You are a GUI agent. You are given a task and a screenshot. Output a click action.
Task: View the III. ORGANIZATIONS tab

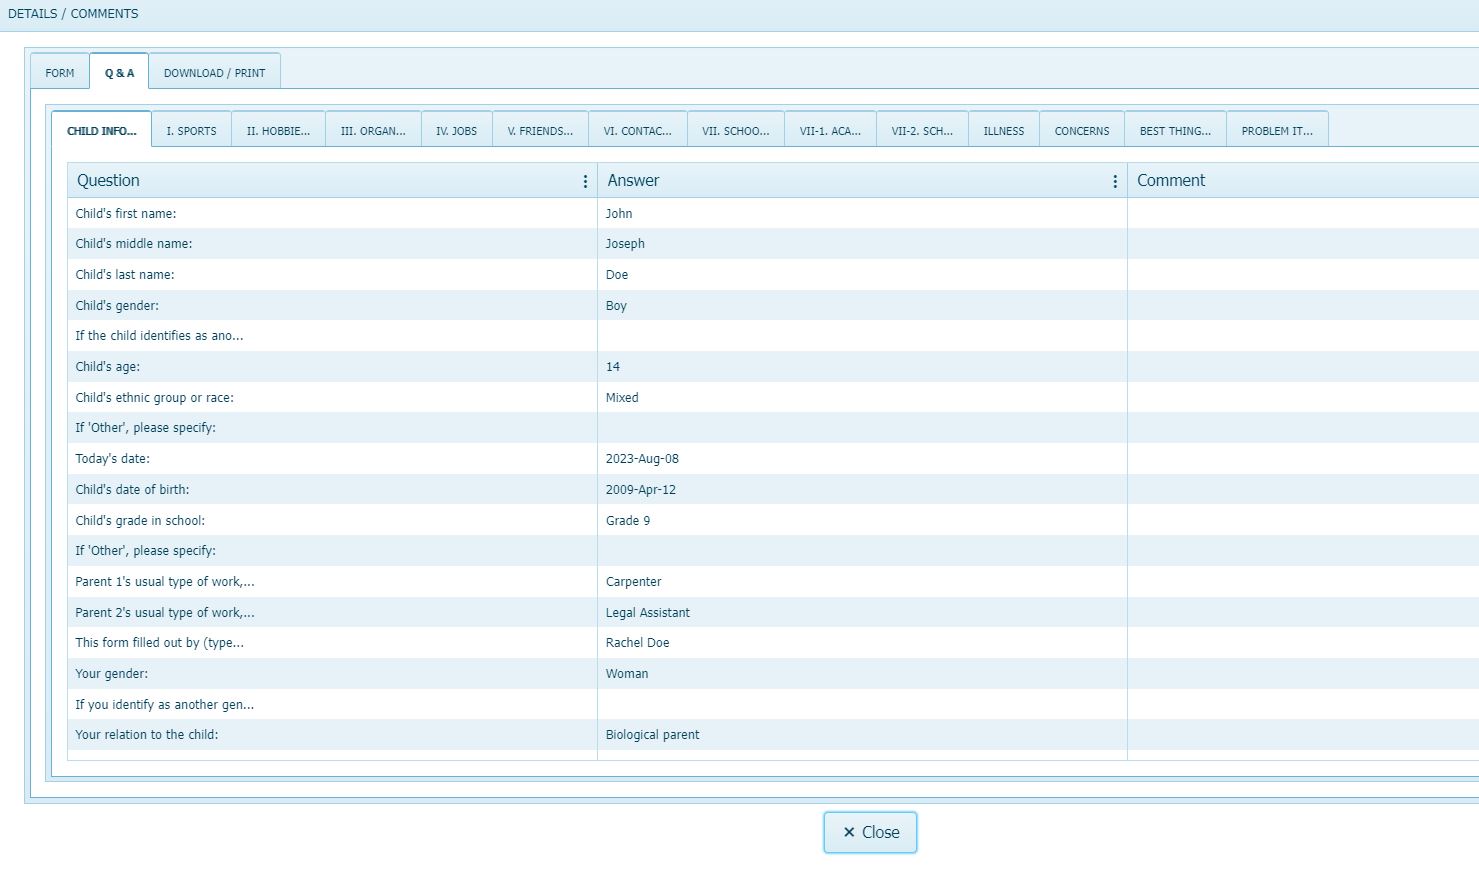click(372, 129)
